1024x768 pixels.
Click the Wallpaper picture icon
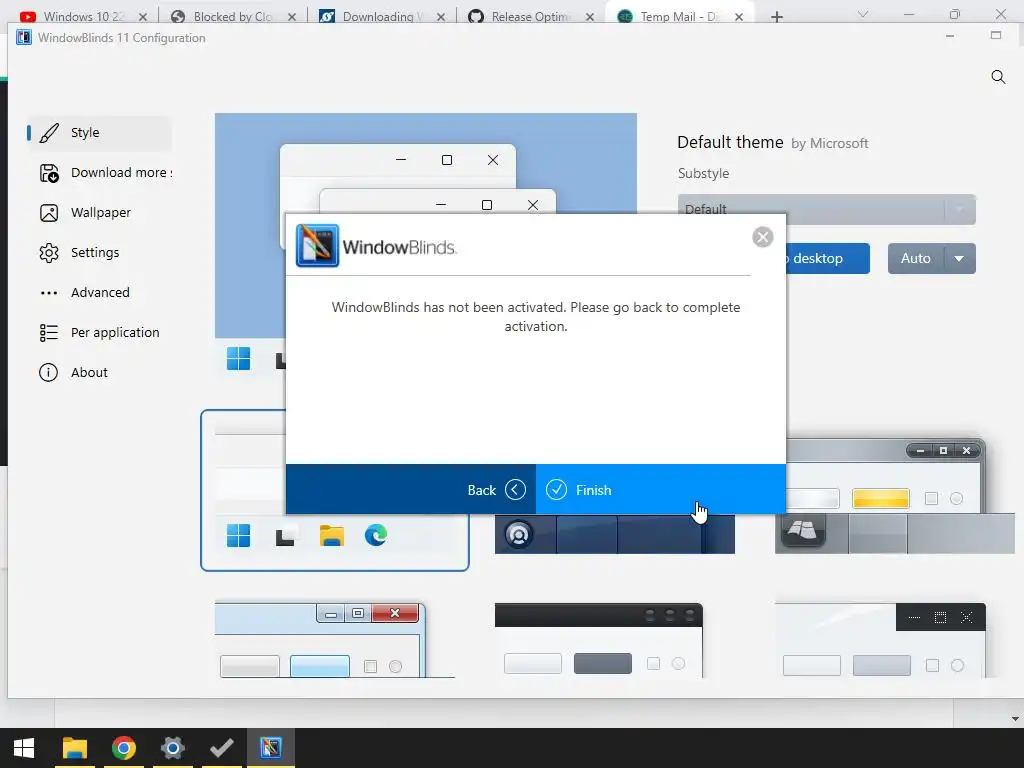(x=49, y=213)
